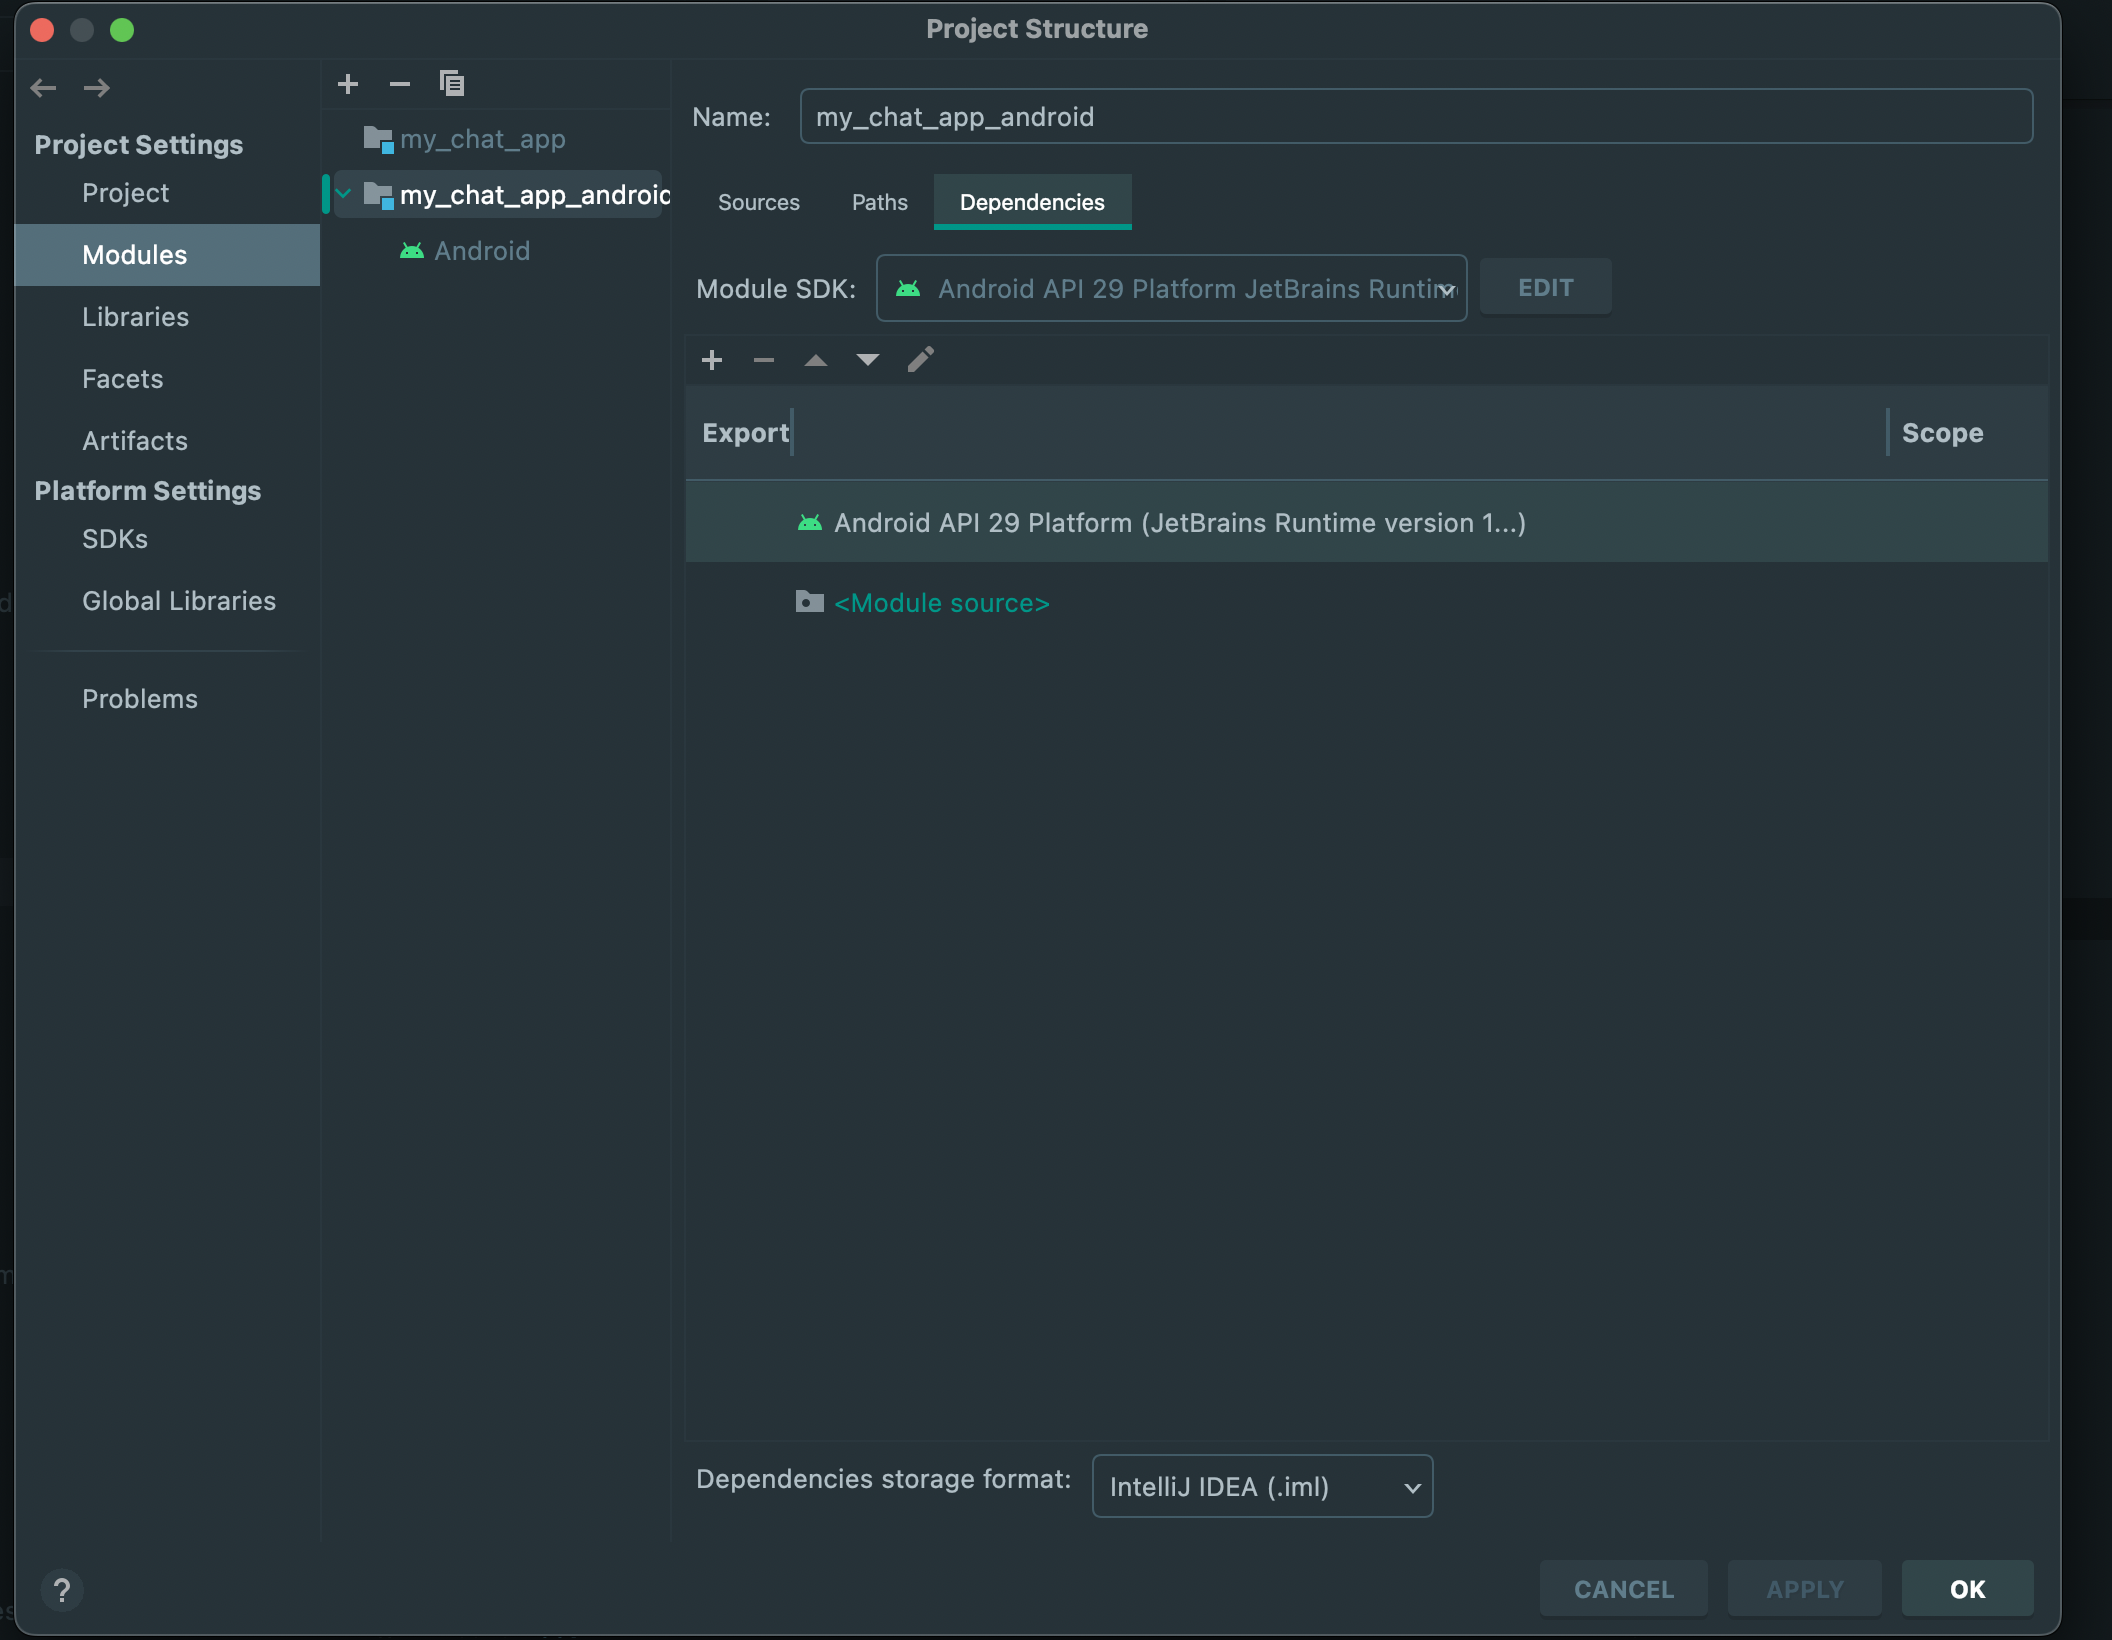
Task: Click the add module plus icon
Action: pos(348,84)
